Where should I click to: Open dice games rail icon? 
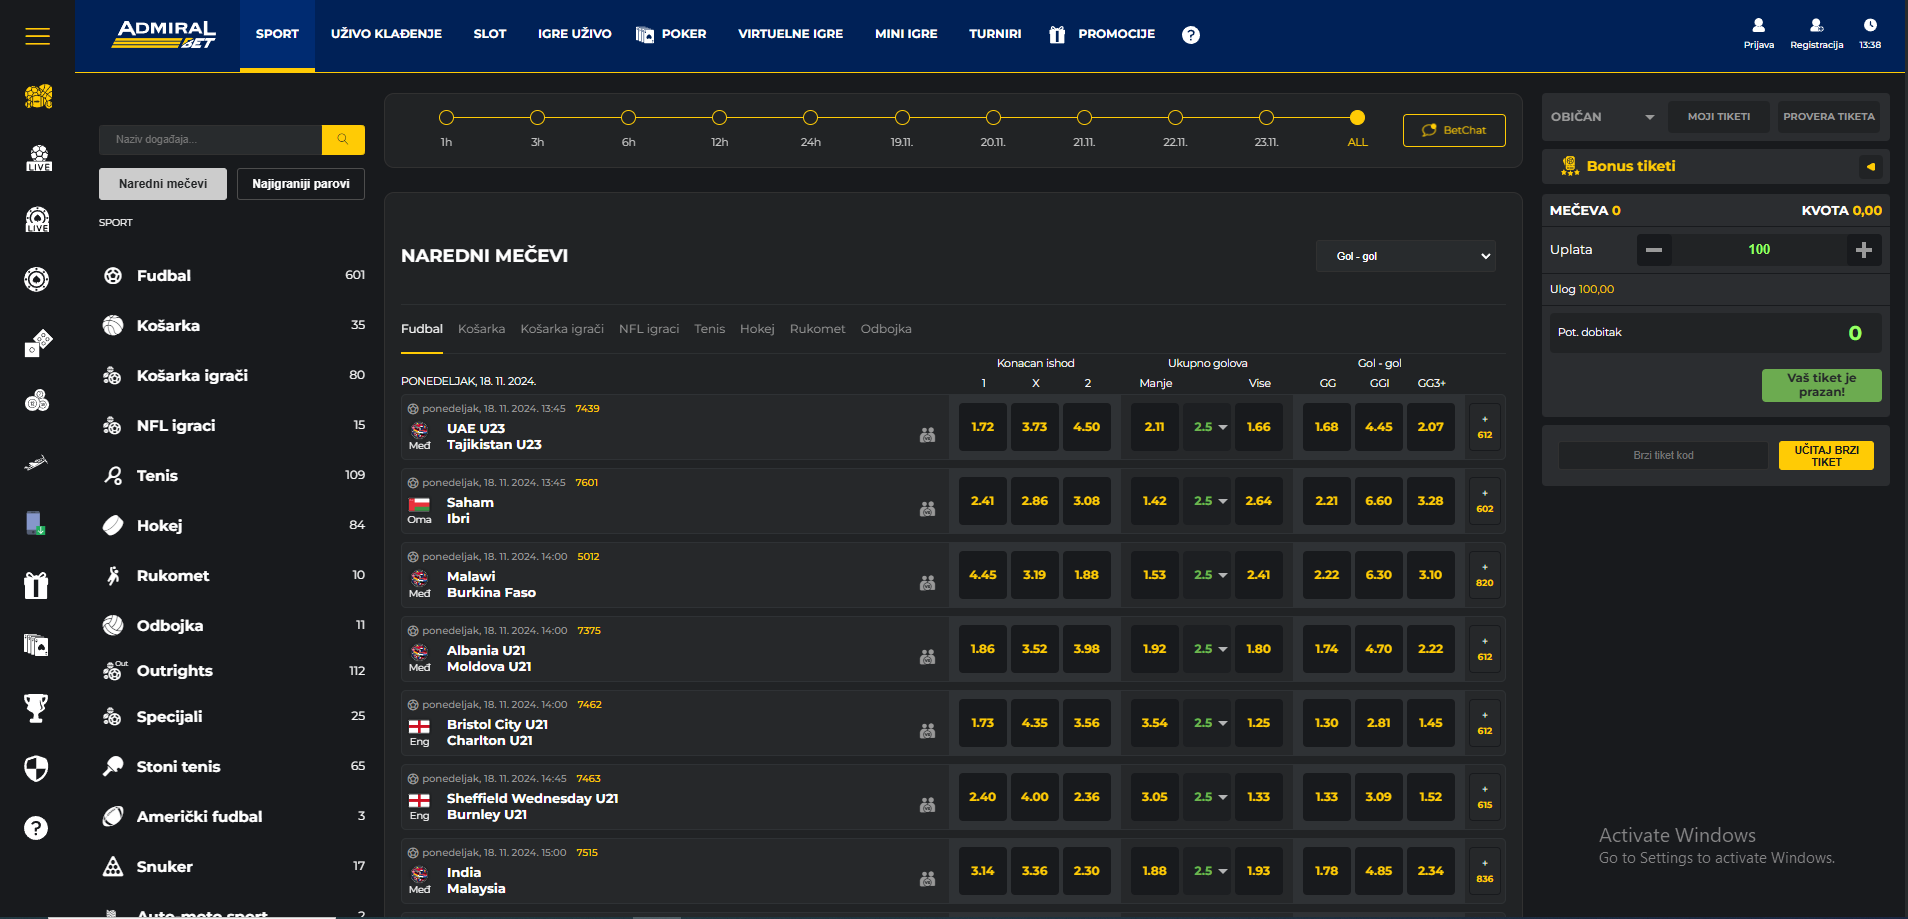[38, 342]
